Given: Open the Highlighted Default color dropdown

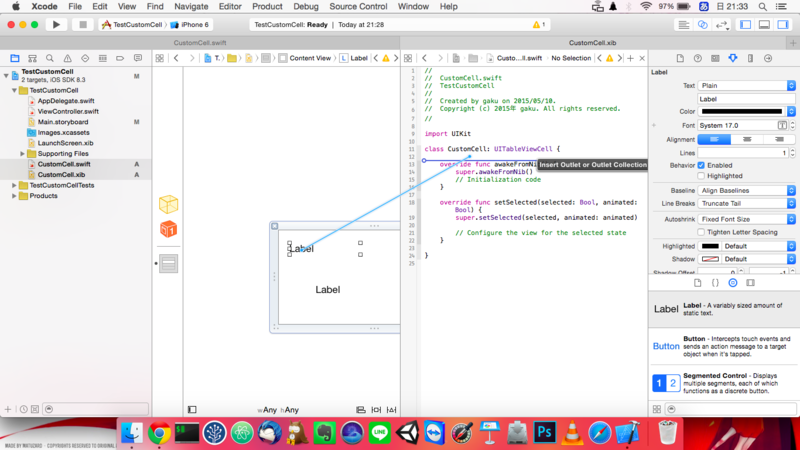Looking at the screenshot, I should pos(759,246).
